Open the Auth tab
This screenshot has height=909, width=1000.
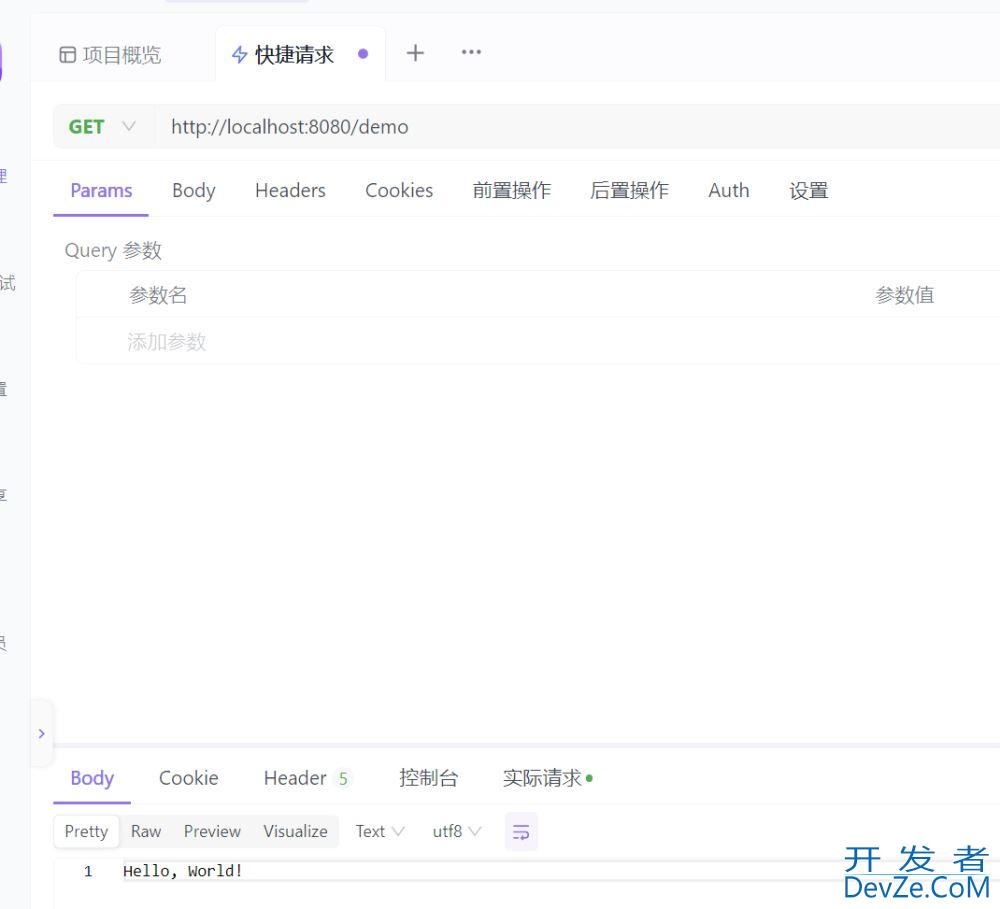click(728, 190)
